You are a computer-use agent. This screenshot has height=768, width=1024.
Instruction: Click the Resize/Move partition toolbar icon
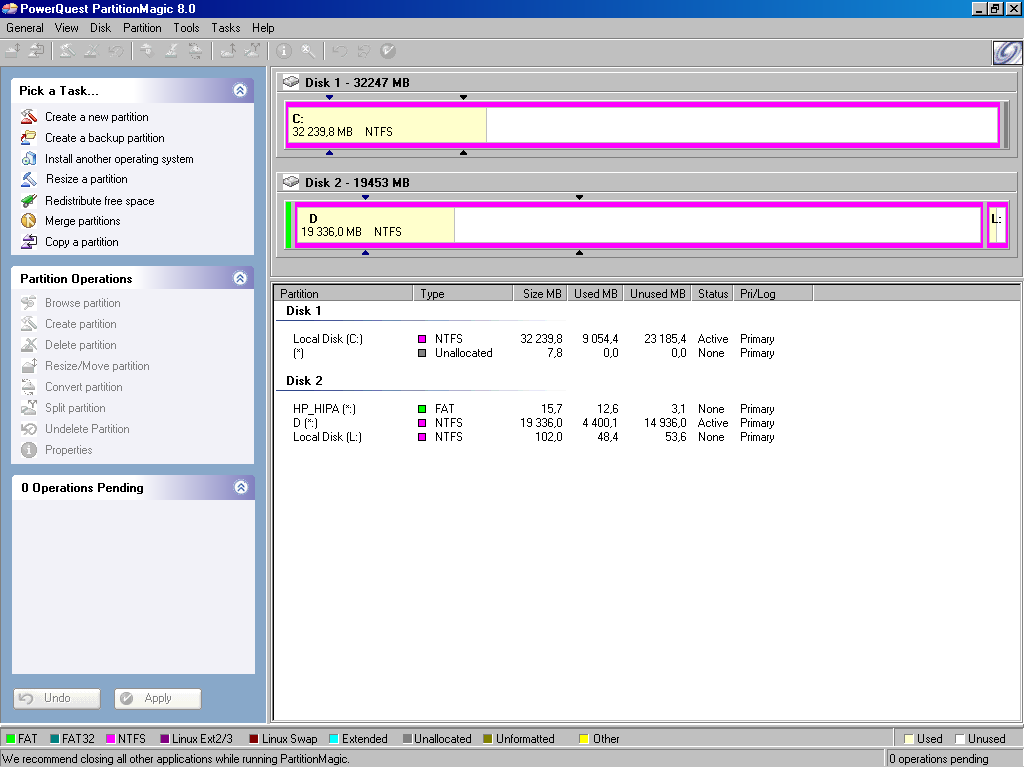[13, 51]
